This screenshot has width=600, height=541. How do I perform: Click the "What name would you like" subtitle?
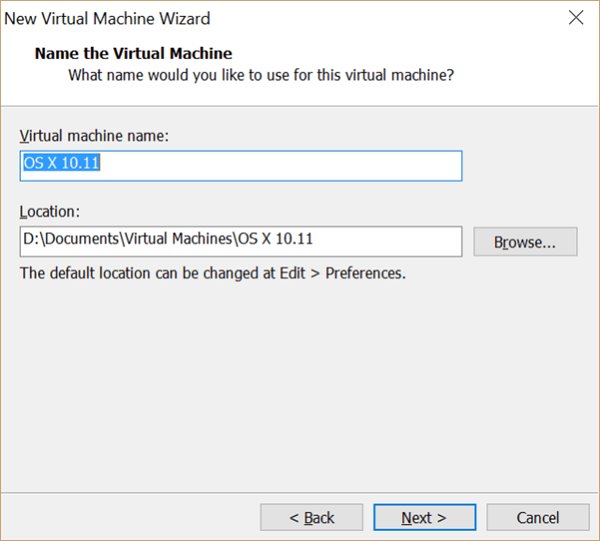pyautogui.click(x=260, y=75)
